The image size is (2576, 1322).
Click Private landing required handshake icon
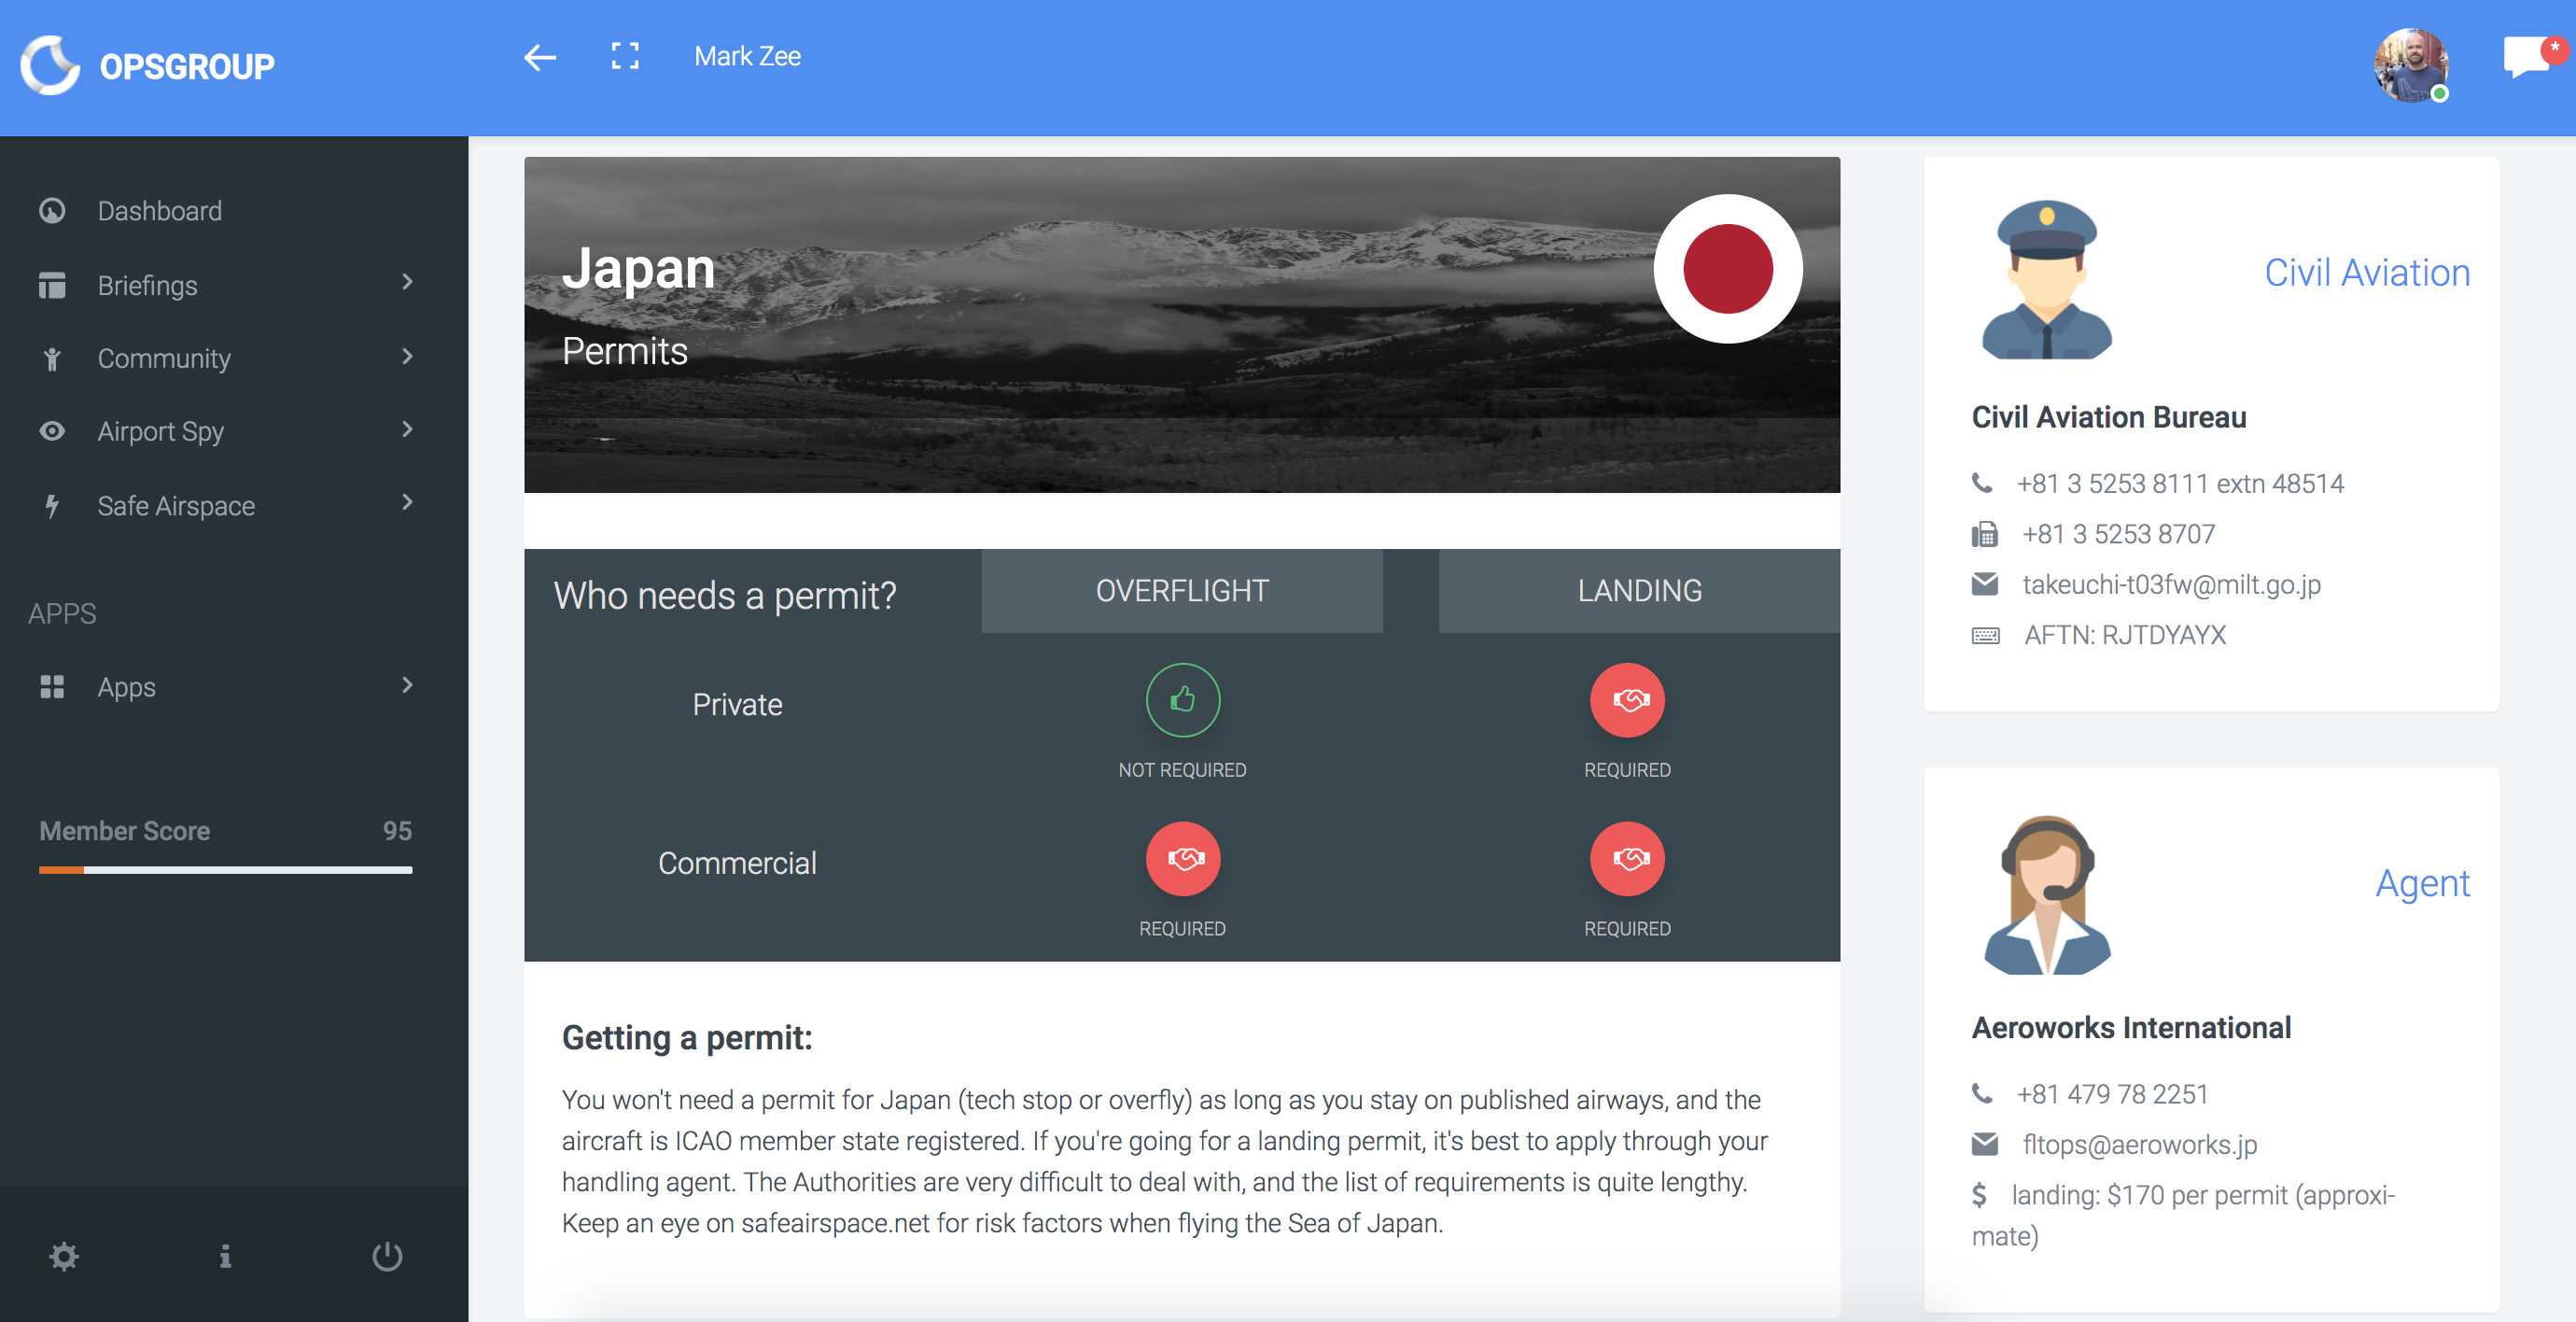1627,700
